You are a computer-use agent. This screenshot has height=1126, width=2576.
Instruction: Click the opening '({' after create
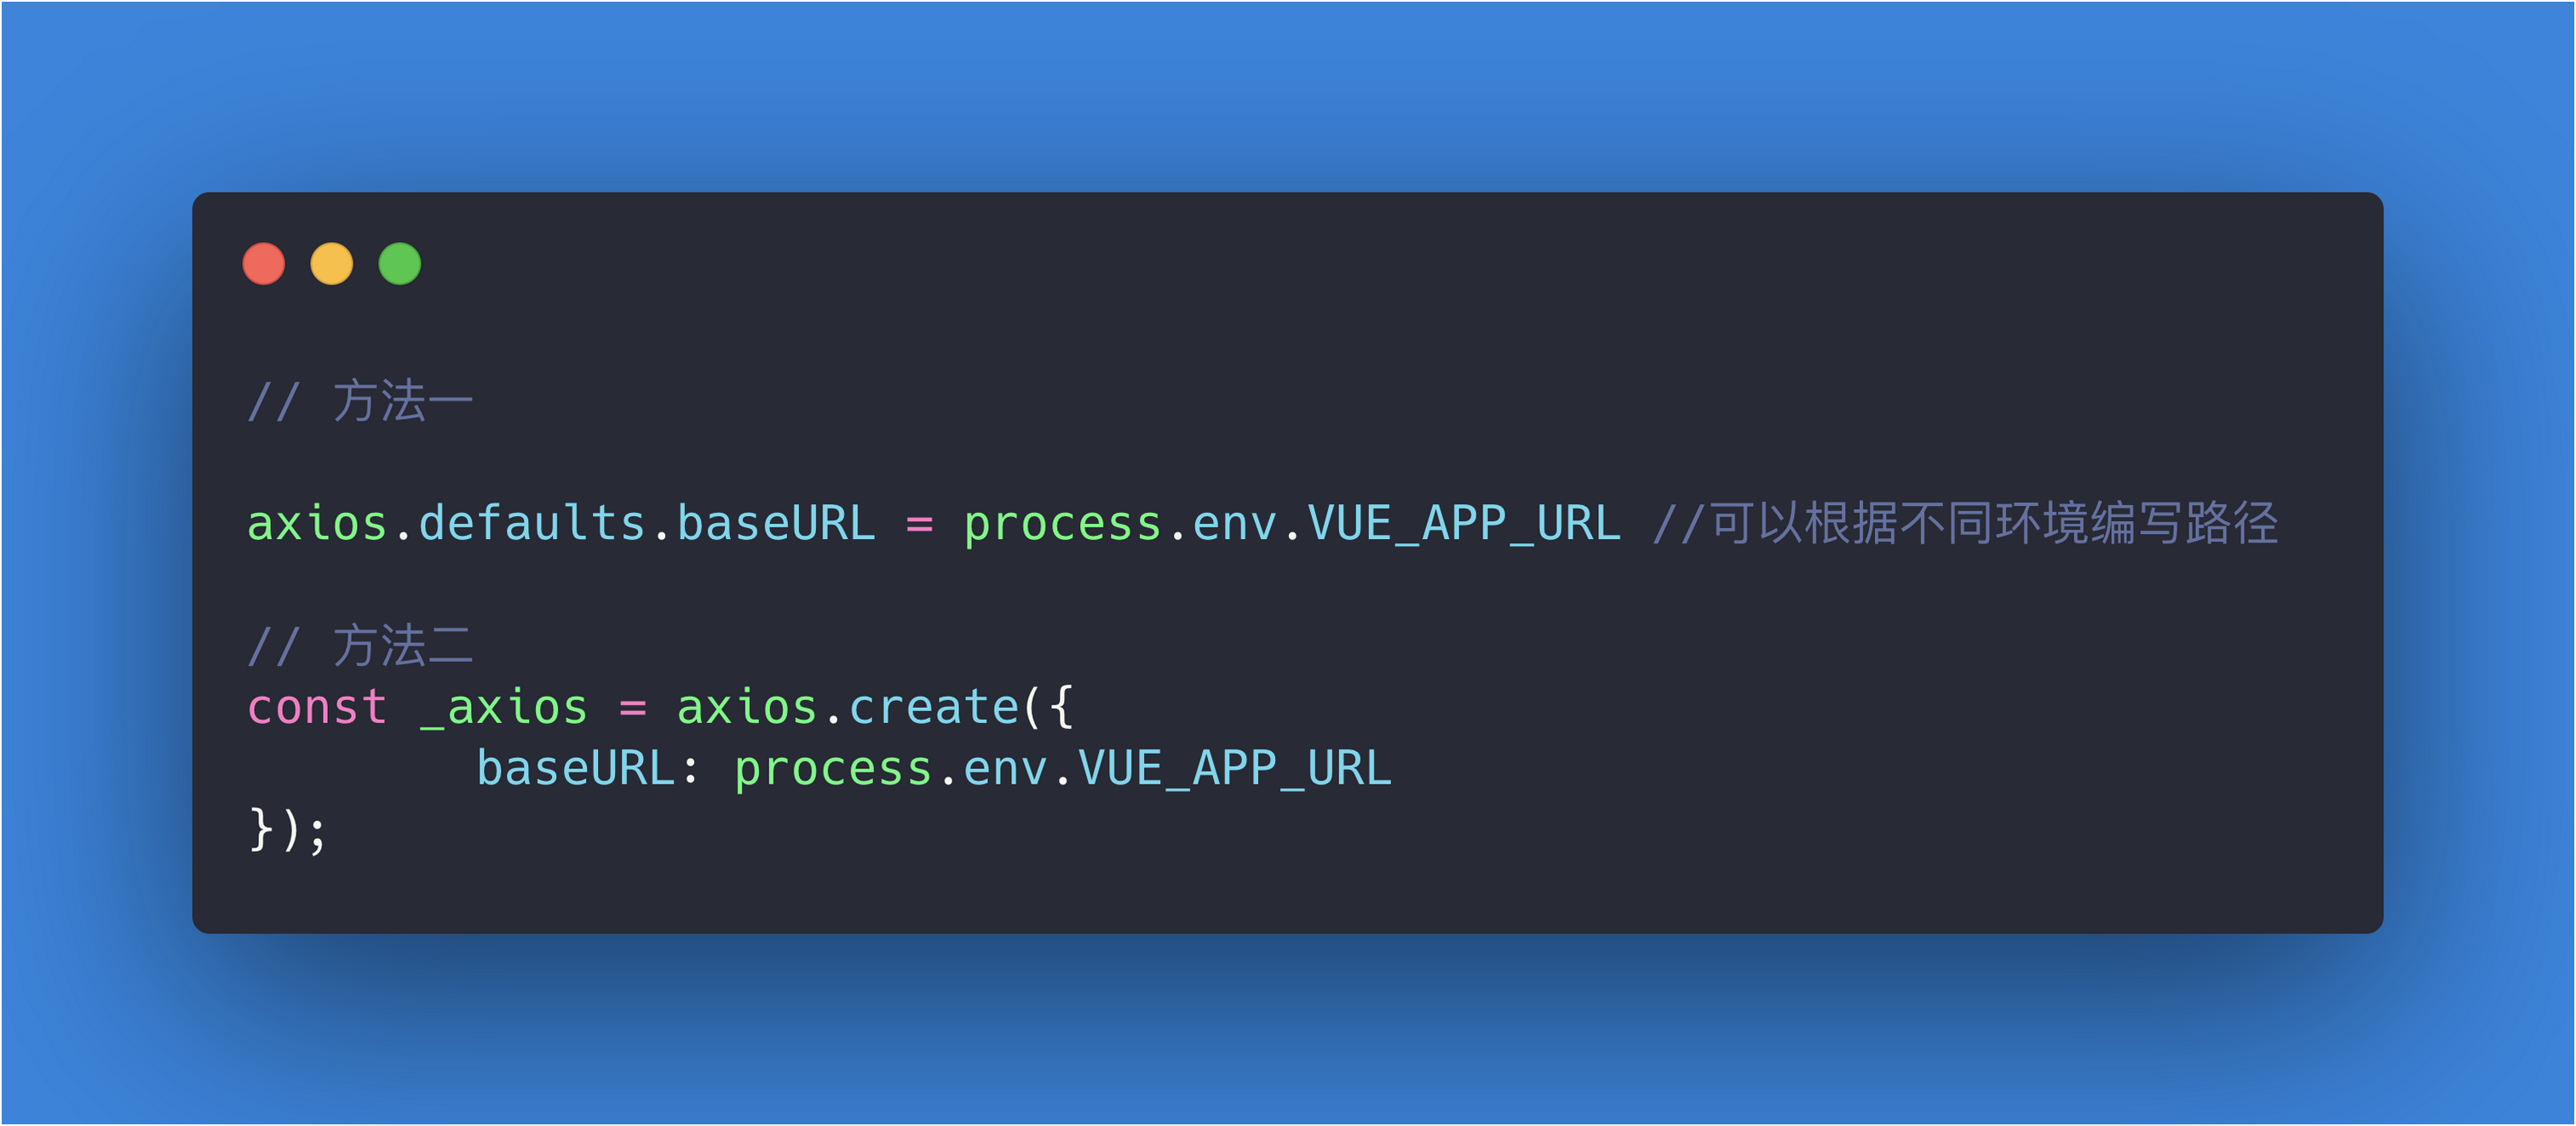tap(1048, 707)
